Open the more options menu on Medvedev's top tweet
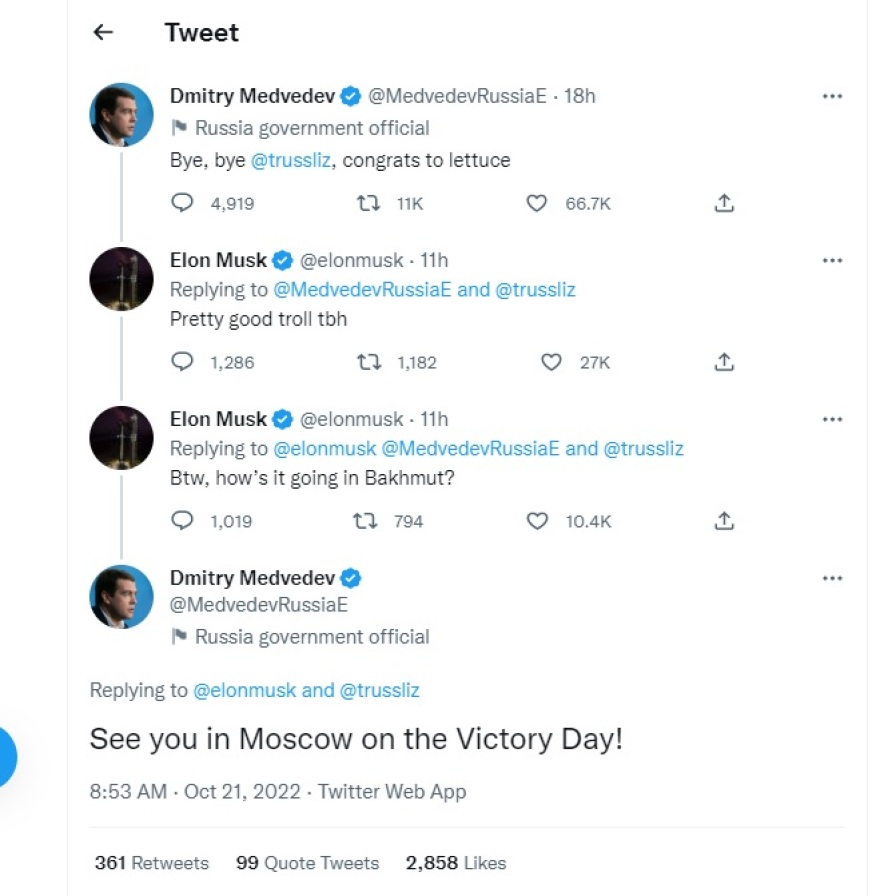This screenshot has height=896, width=880. click(x=832, y=95)
